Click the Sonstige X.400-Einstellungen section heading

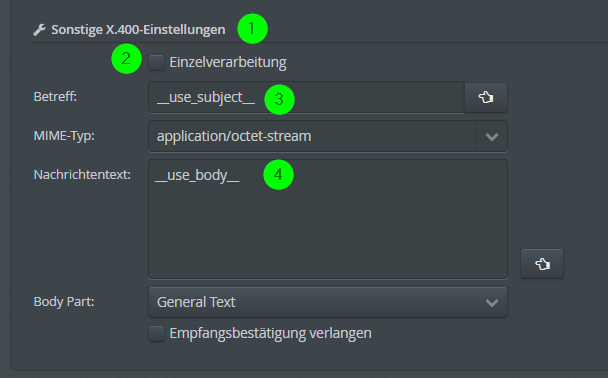pos(138,30)
